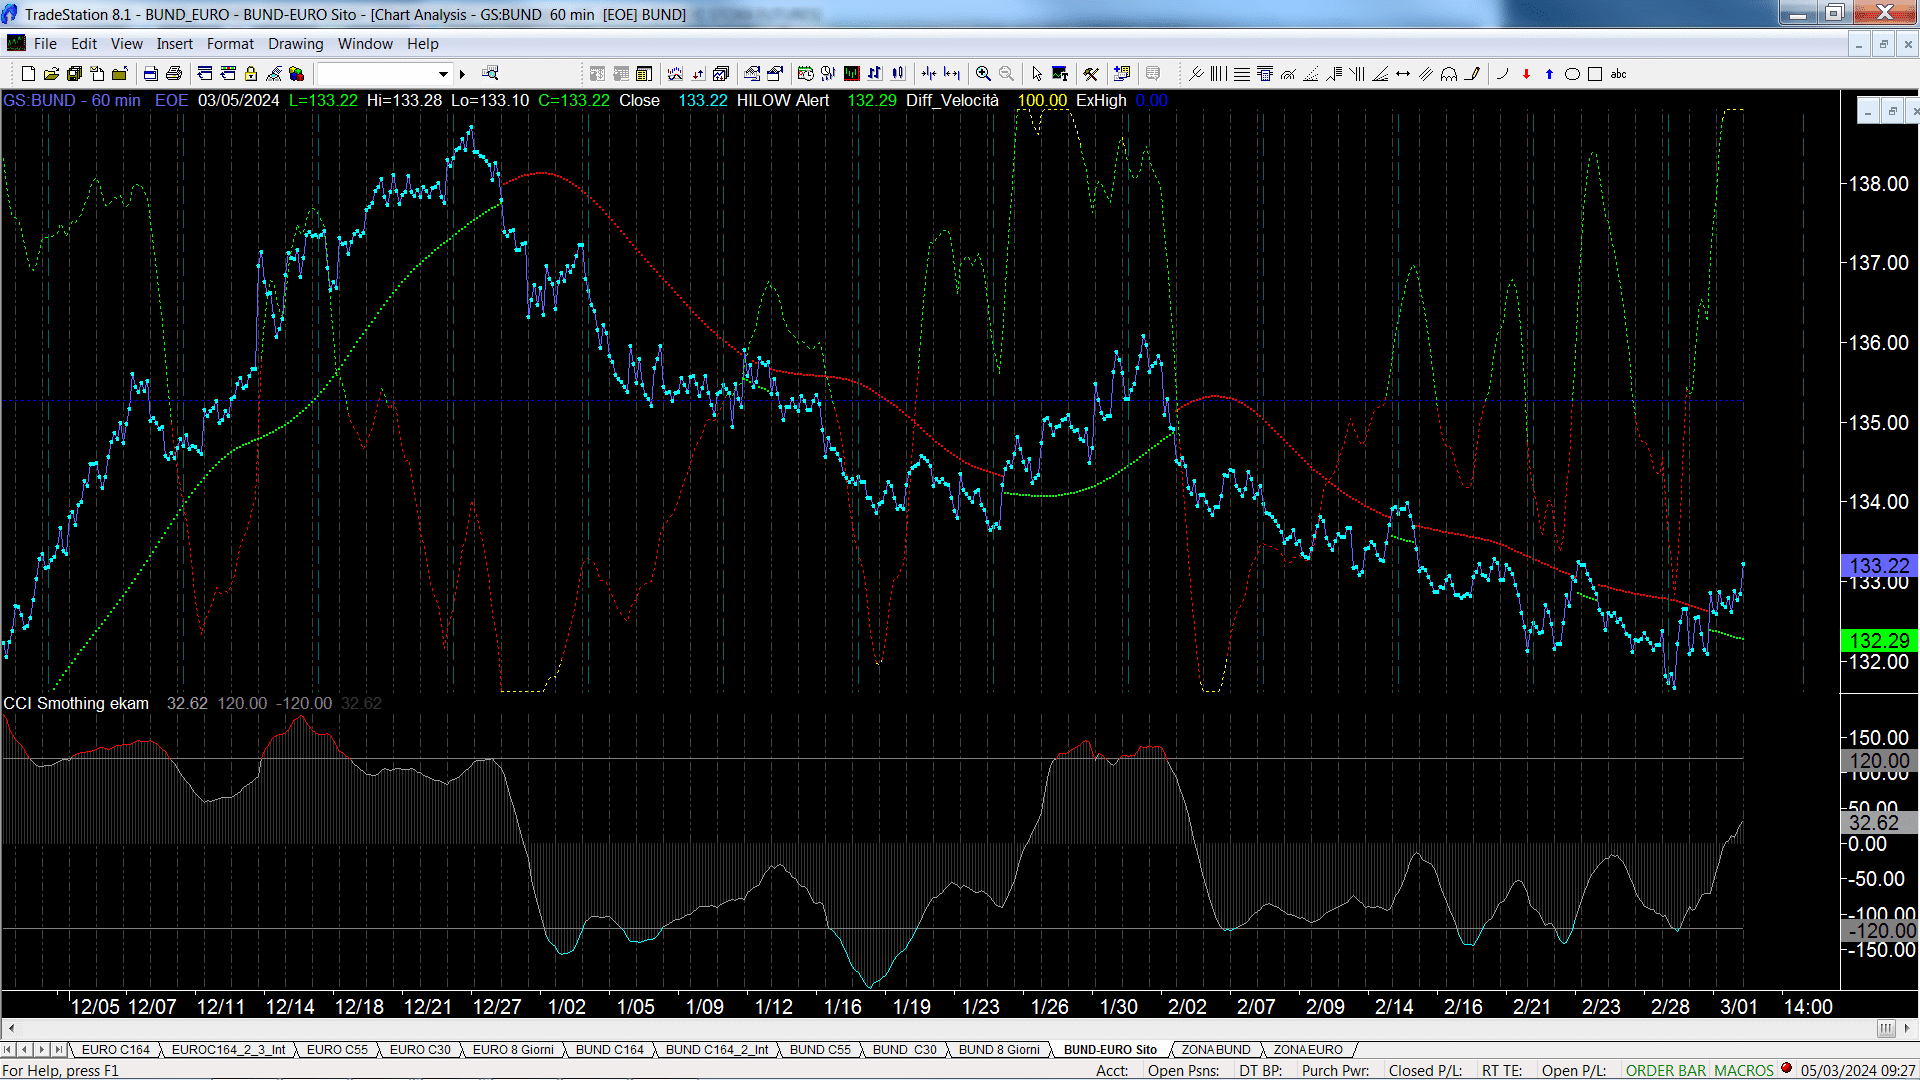
Task: Select the red down arrow tool
Action: pyautogui.click(x=1526, y=73)
